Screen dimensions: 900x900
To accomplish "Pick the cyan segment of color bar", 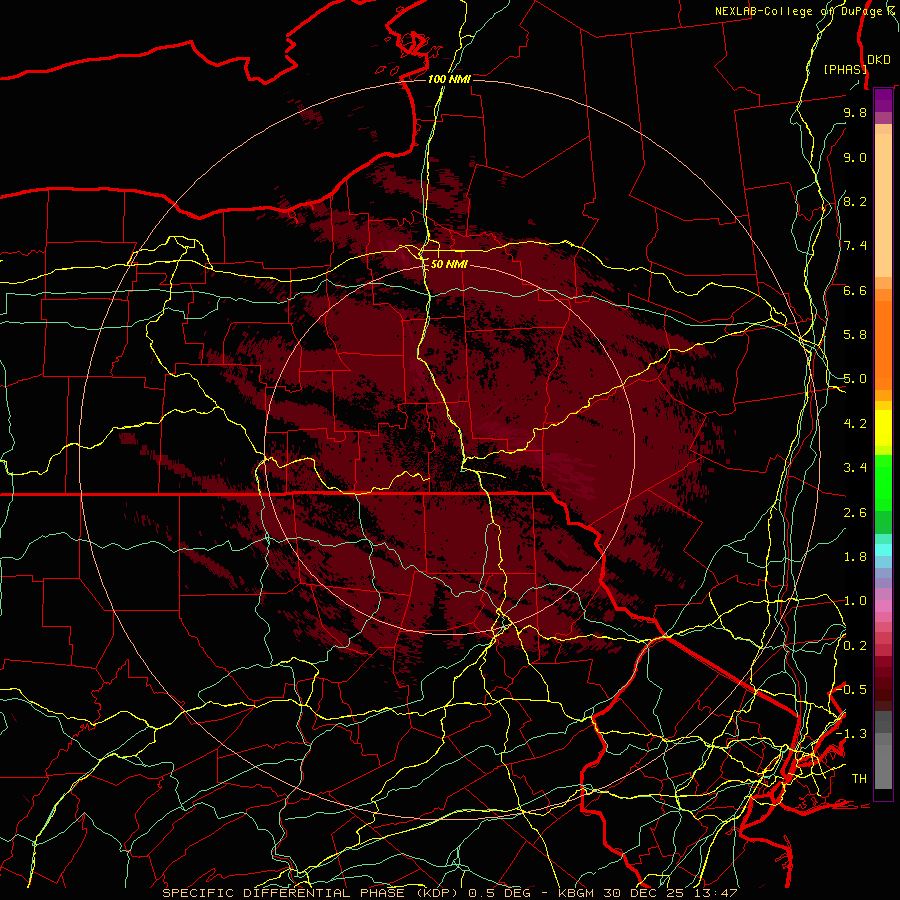I will [x=883, y=550].
